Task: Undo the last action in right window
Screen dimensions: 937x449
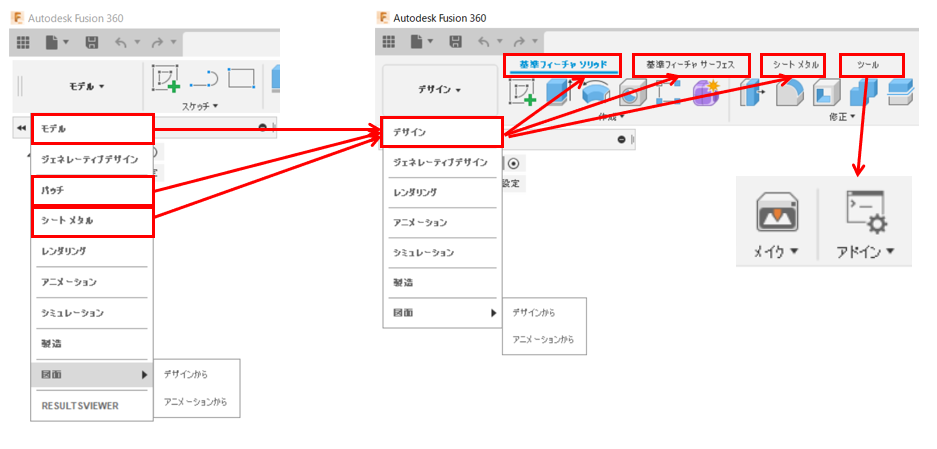Action: click(x=485, y=41)
